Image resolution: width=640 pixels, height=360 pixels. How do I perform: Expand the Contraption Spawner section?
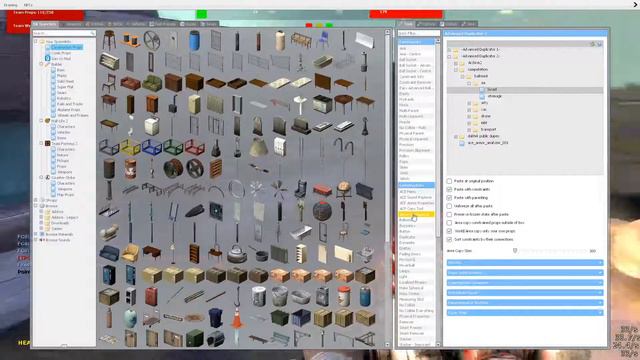click(525, 282)
